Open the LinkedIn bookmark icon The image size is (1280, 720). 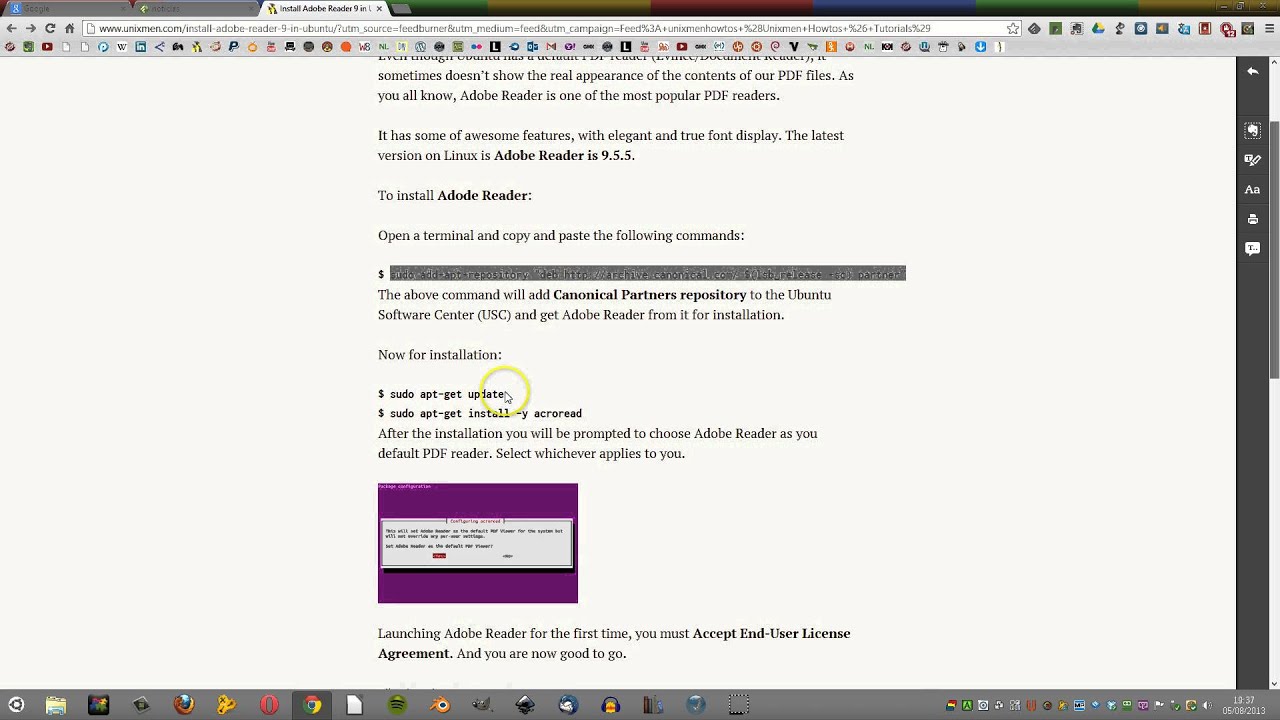pos(140,46)
